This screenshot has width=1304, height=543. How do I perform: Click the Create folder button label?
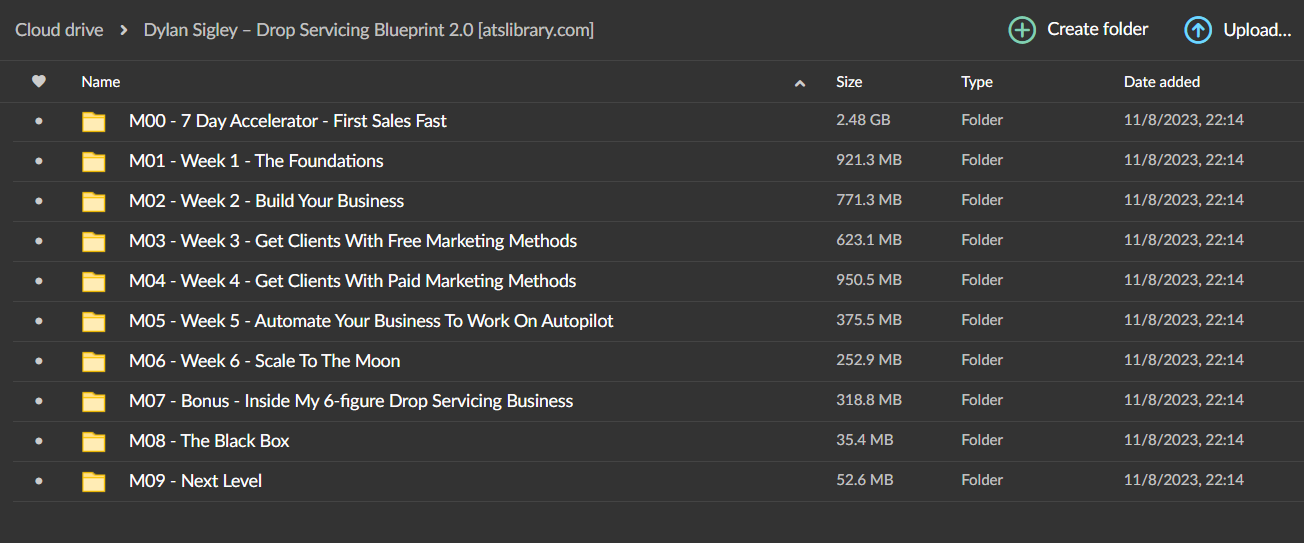(1098, 30)
